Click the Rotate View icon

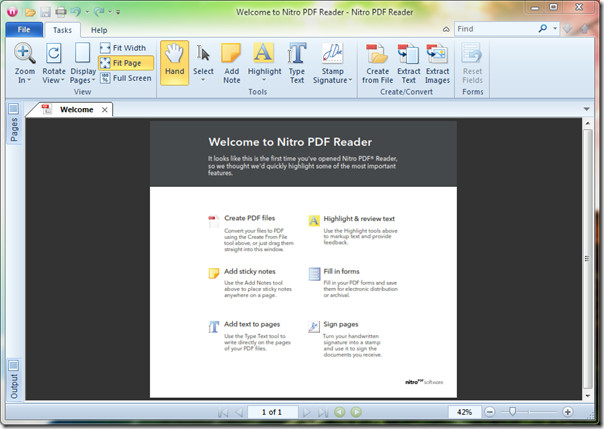(54, 54)
